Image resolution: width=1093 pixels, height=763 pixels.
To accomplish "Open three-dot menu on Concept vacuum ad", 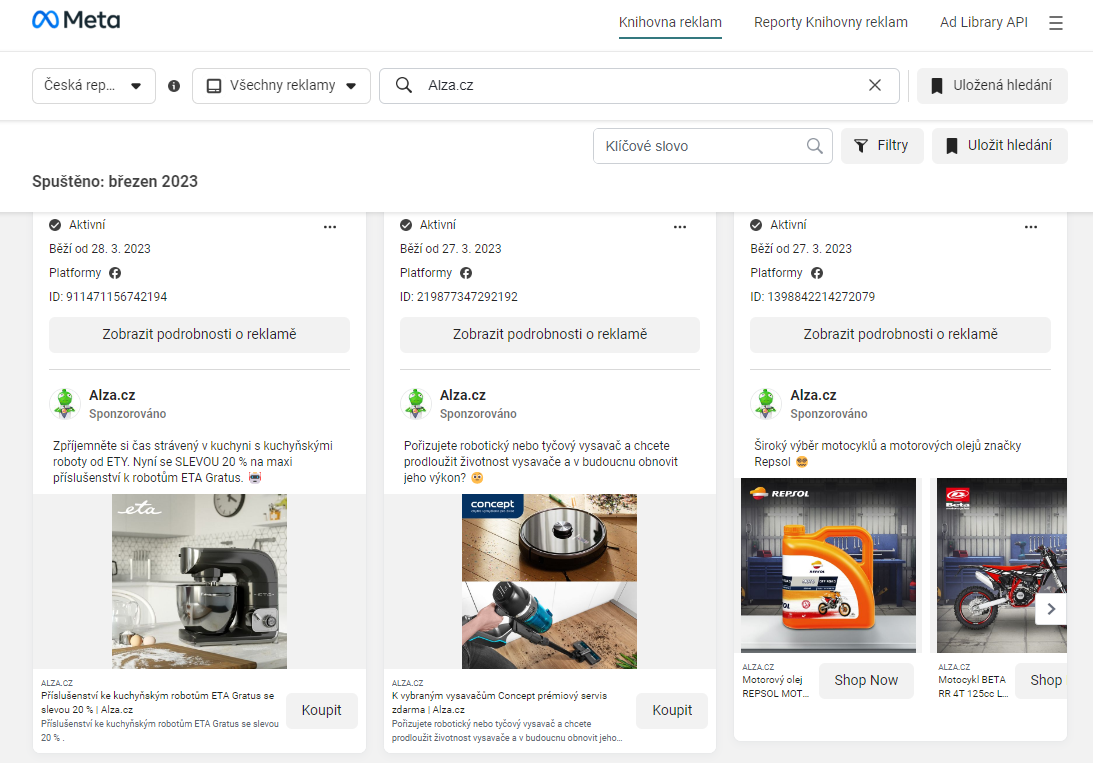I will pyautogui.click(x=680, y=227).
